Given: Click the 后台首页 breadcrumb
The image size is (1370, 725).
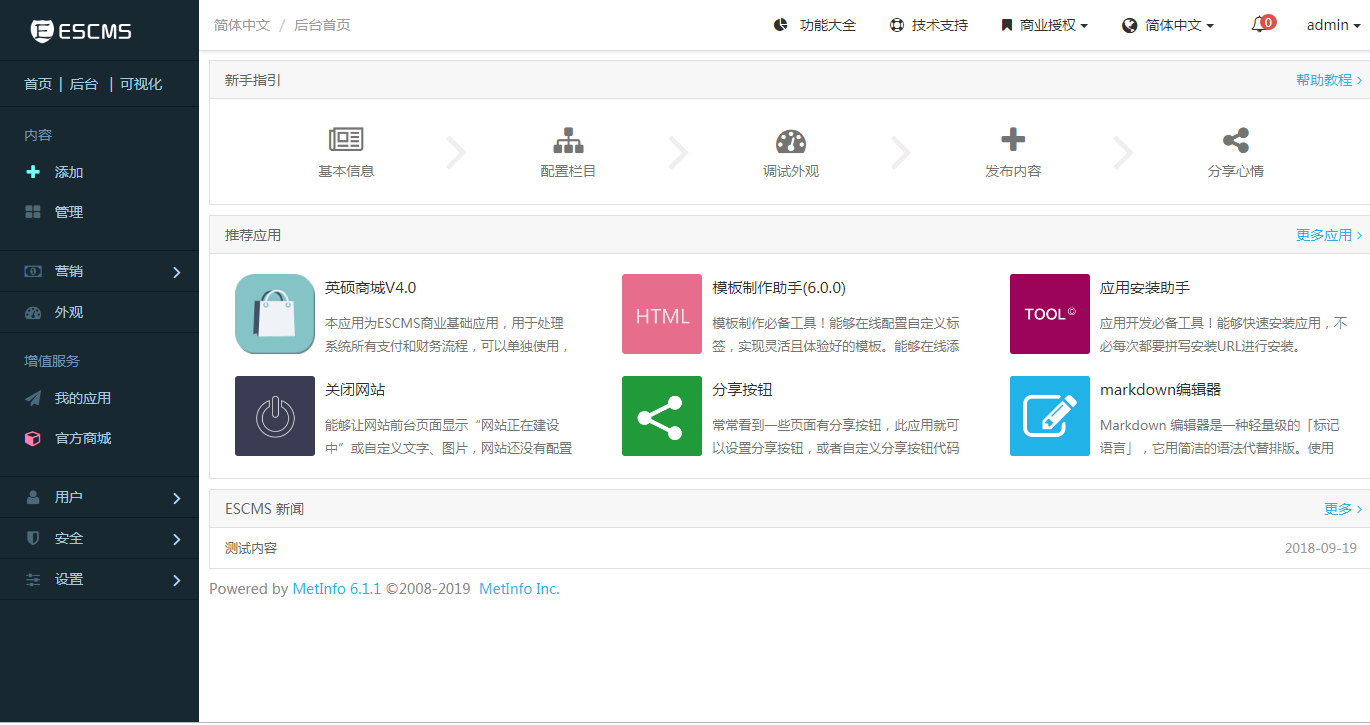Looking at the screenshot, I should coord(322,25).
